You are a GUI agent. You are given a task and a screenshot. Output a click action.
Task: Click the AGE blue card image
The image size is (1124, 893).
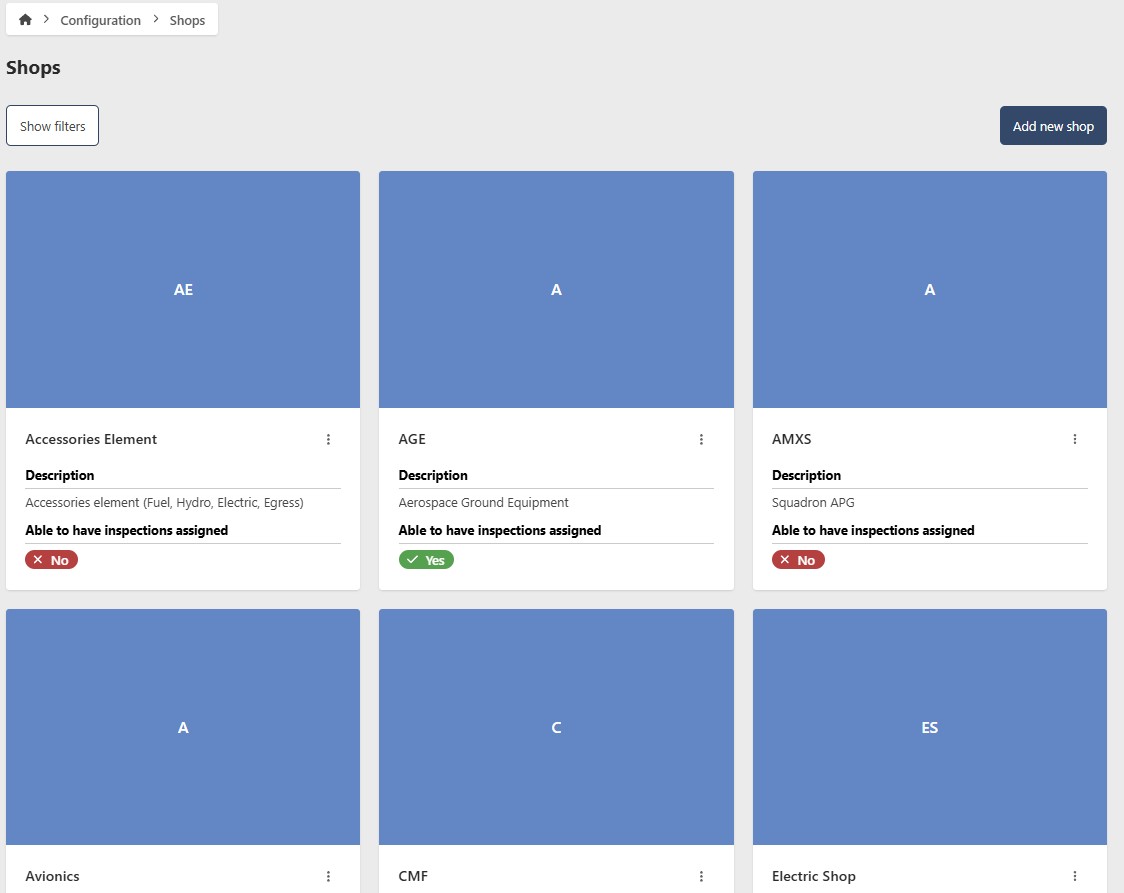tap(556, 289)
